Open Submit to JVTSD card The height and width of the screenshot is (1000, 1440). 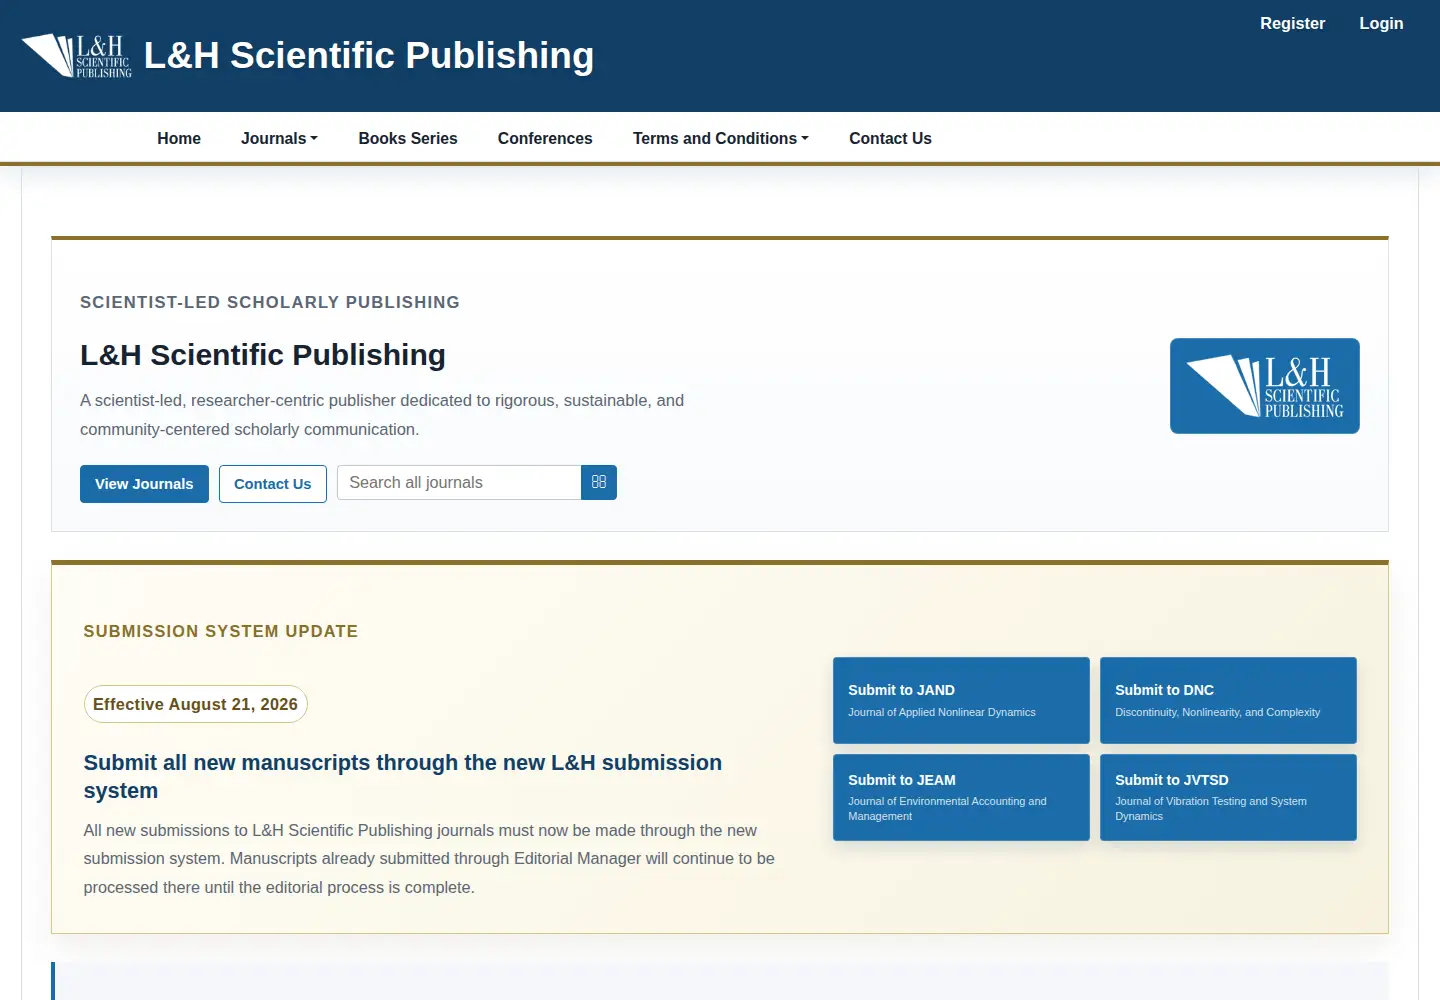point(1228,797)
